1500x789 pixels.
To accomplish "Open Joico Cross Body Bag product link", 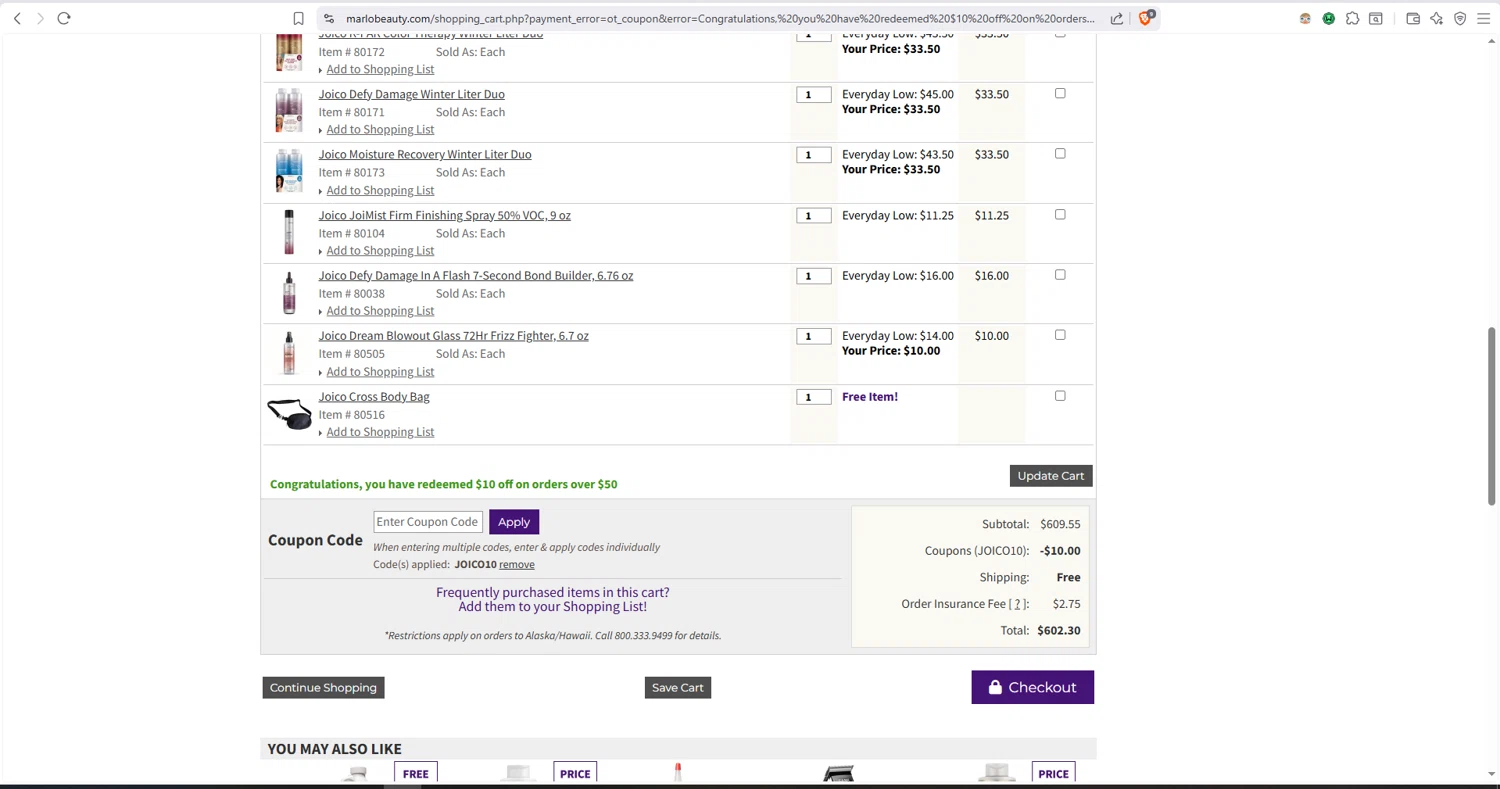I will tap(374, 397).
